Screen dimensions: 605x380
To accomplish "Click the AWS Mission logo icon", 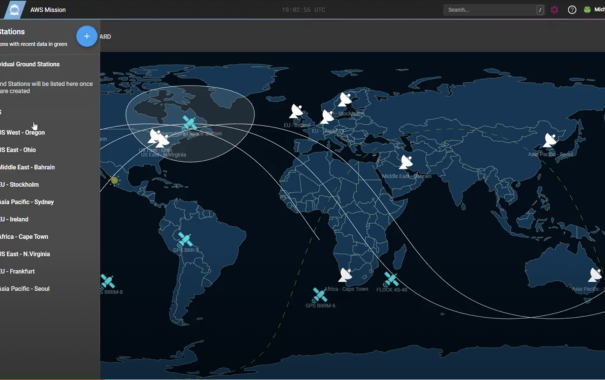I will point(15,10).
